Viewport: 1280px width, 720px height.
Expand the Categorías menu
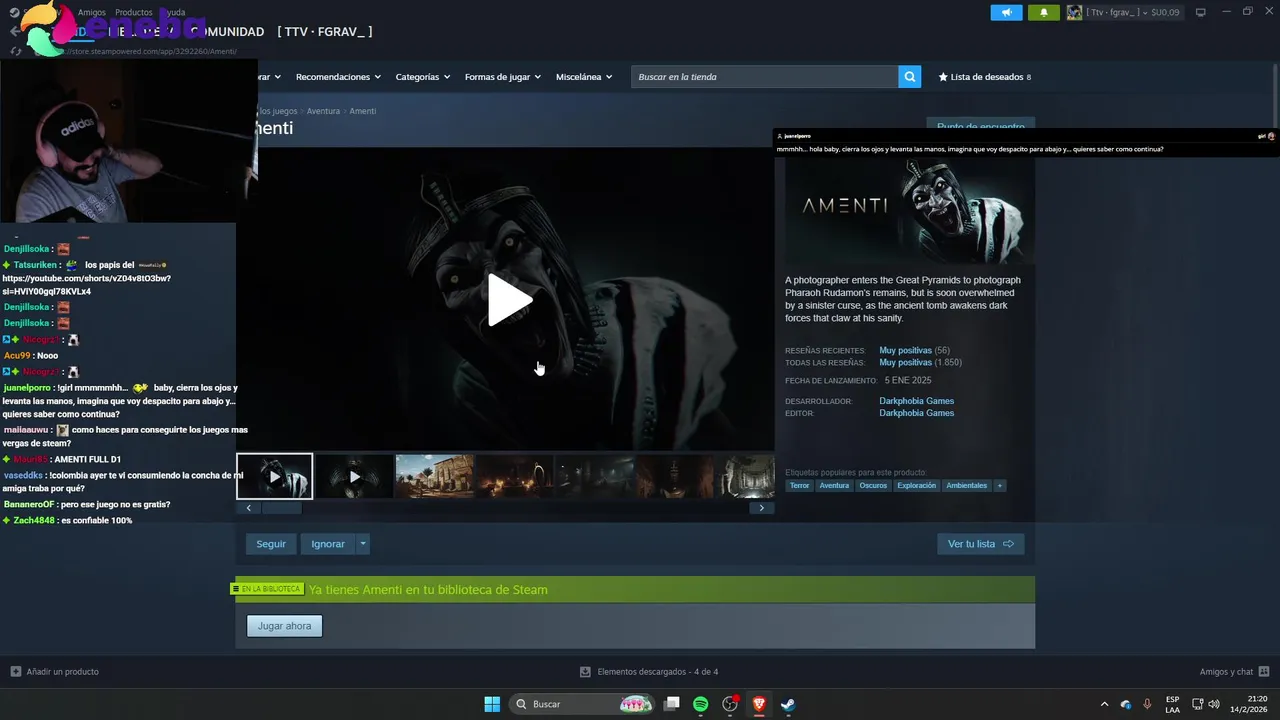click(x=422, y=77)
